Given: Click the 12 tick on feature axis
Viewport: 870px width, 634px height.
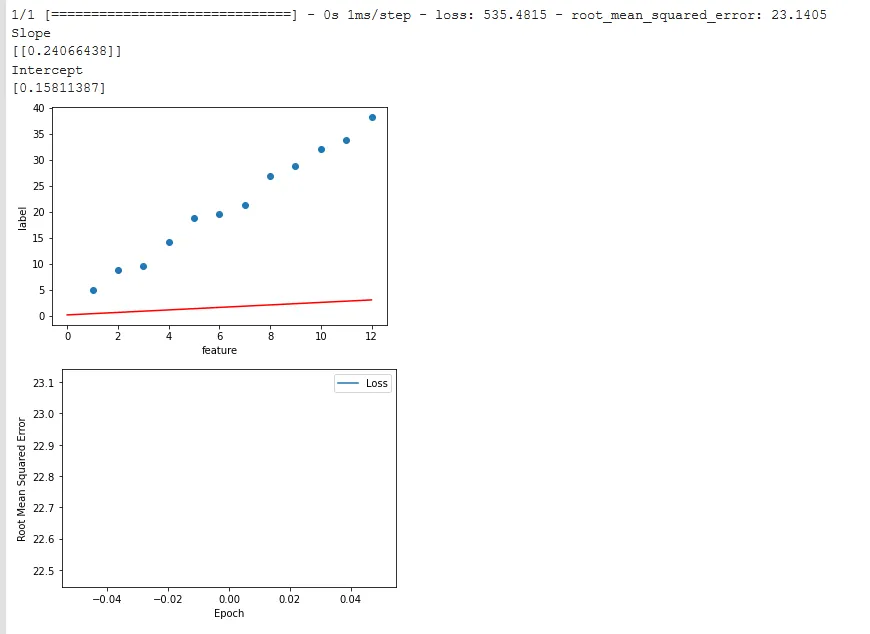Looking at the screenshot, I should 371,336.
